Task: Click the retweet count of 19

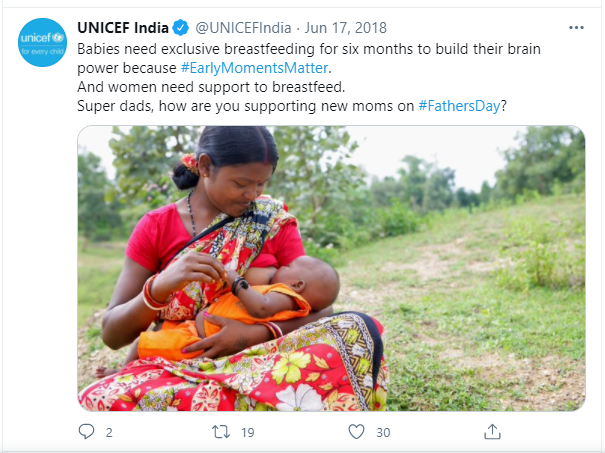Action: pyautogui.click(x=245, y=432)
